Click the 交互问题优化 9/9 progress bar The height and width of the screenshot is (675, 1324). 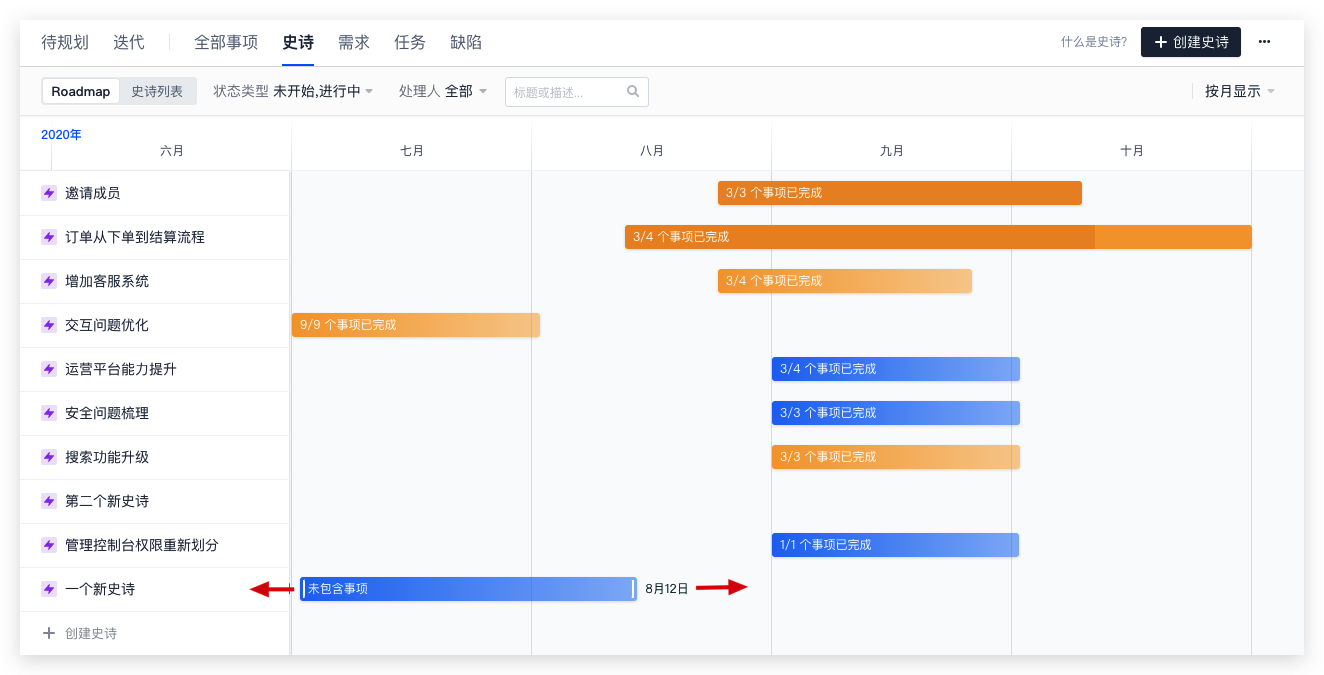[x=416, y=325]
